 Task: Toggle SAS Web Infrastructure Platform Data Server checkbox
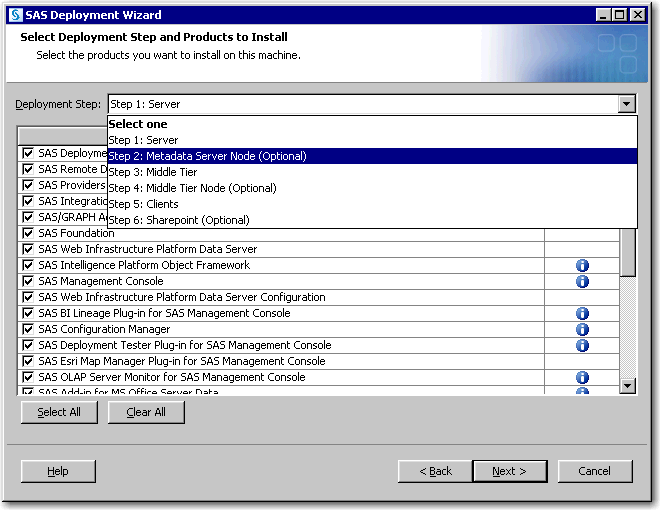tap(28, 250)
